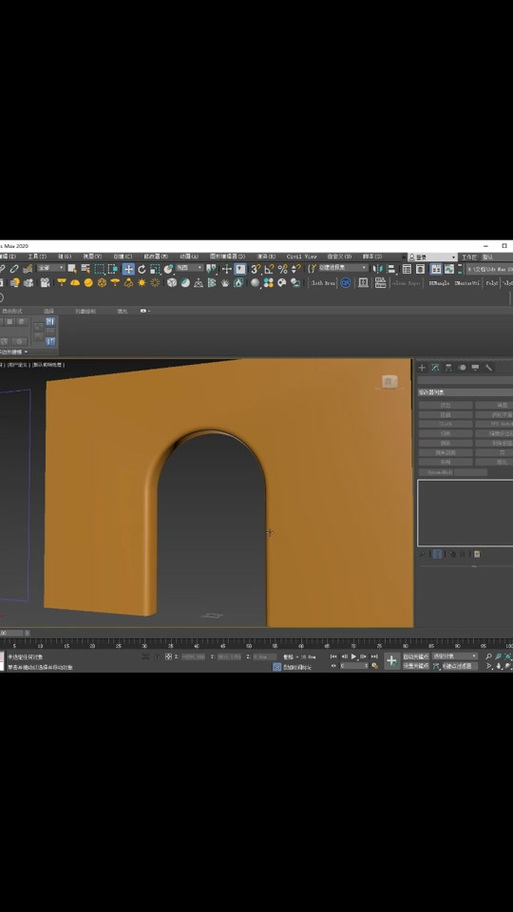Screen dimensions: 513x912
Task: Open the Display command panel tab
Action: [475, 368]
